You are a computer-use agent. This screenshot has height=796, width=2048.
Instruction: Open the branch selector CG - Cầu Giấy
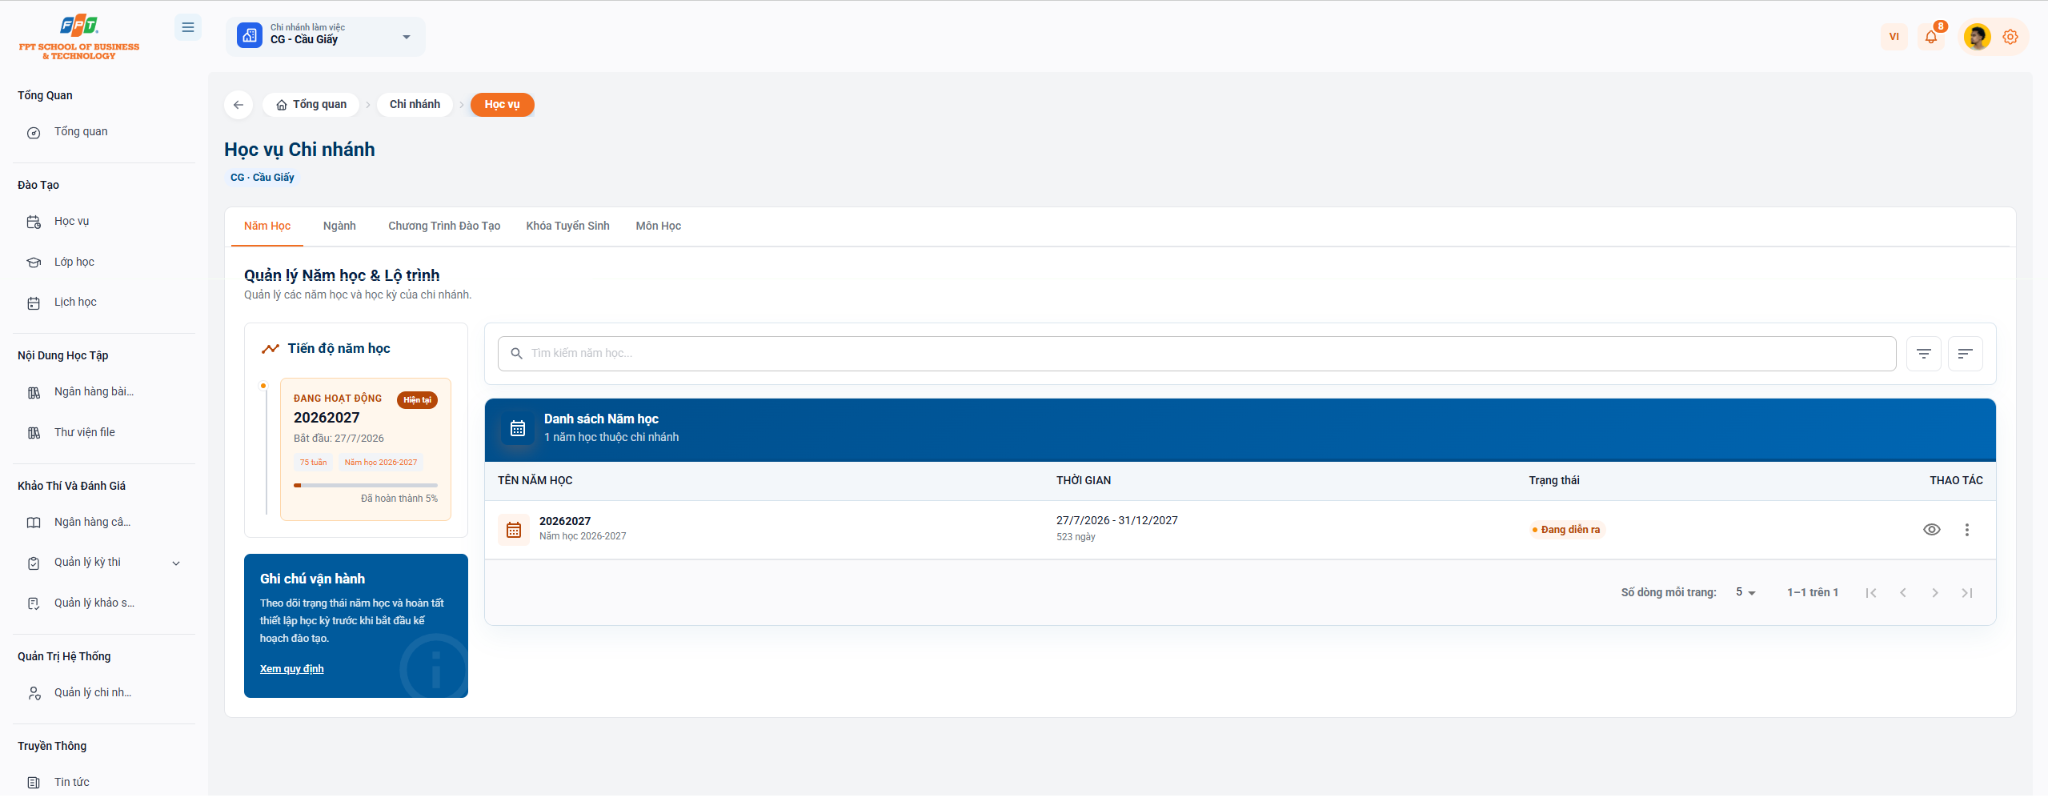(x=326, y=36)
